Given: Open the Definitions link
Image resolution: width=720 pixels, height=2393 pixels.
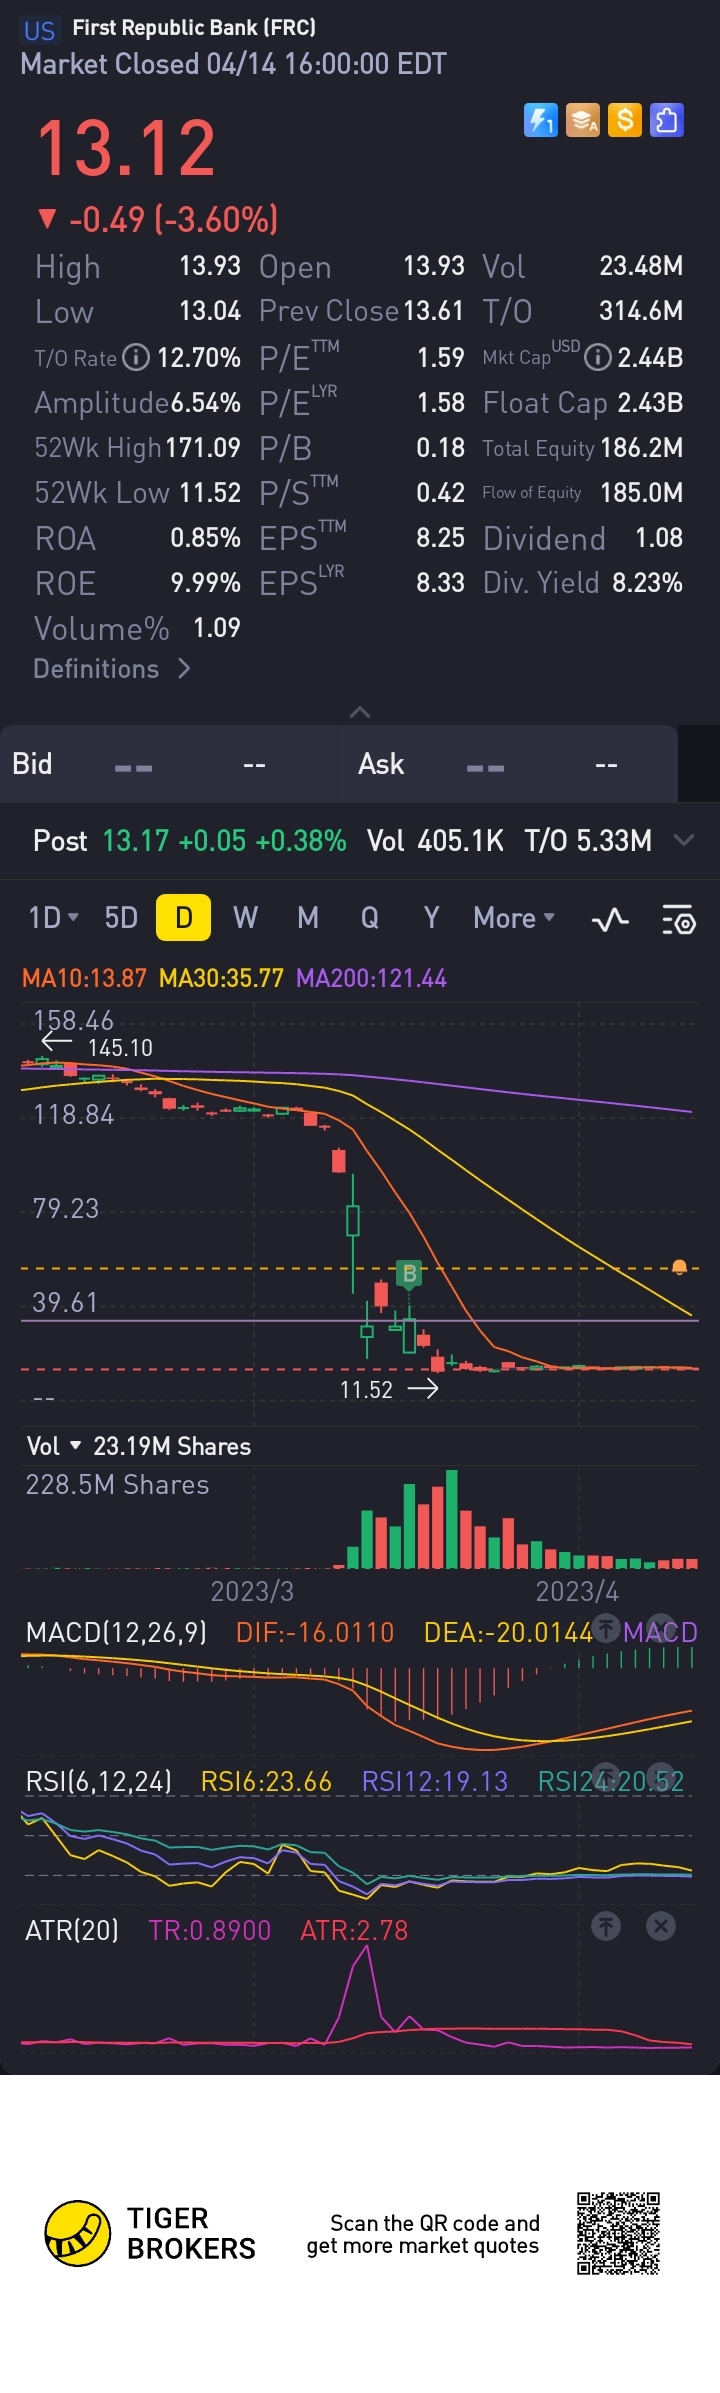Looking at the screenshot, I should (x=111, y=669).
